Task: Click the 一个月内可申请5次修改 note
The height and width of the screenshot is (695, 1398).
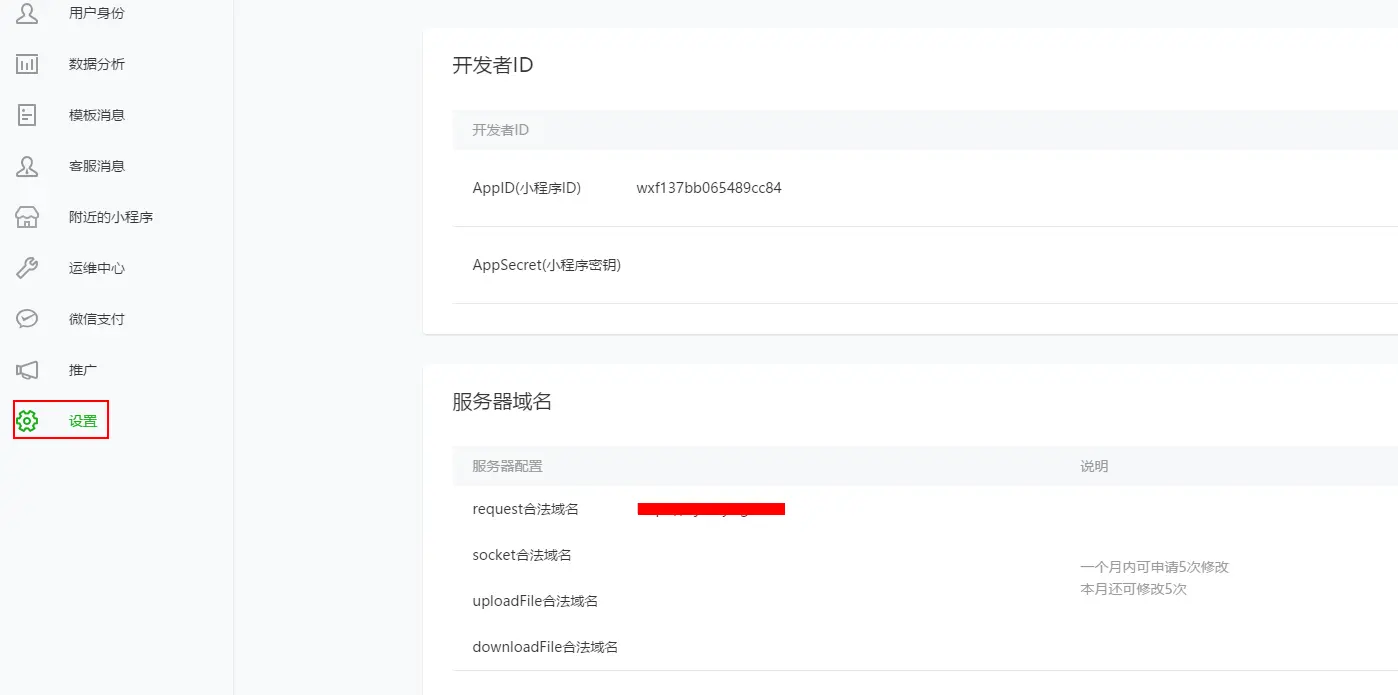Action: pyautogui.click(x=1154, y=567)
